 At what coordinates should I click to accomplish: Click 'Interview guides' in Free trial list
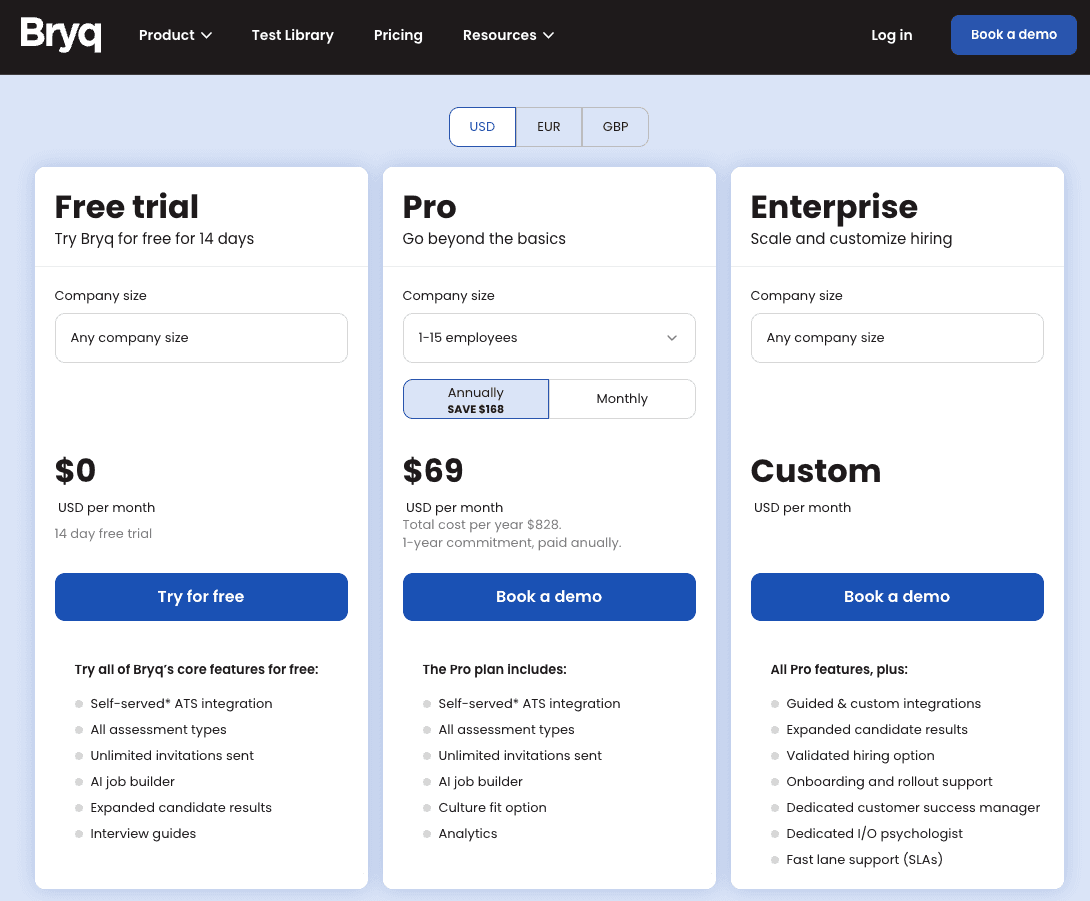pyautogui.click(x=143, y=834)
